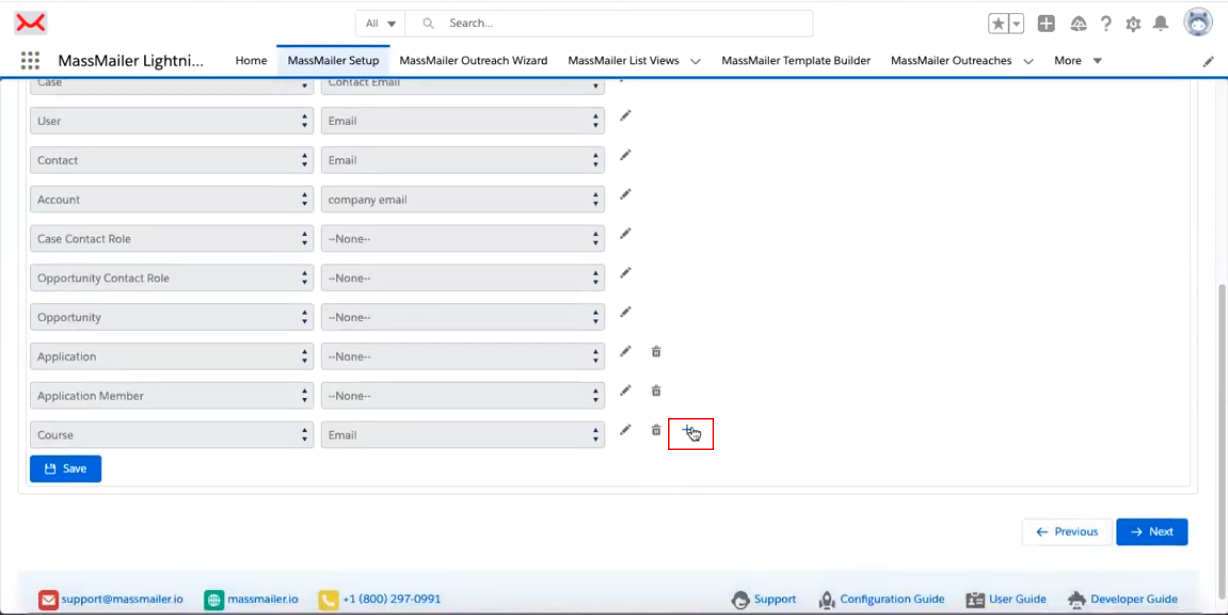Click the edit navigation pencil icon
The width and height of the screenshot is (1228, 615).
(x=1208, y=61)
